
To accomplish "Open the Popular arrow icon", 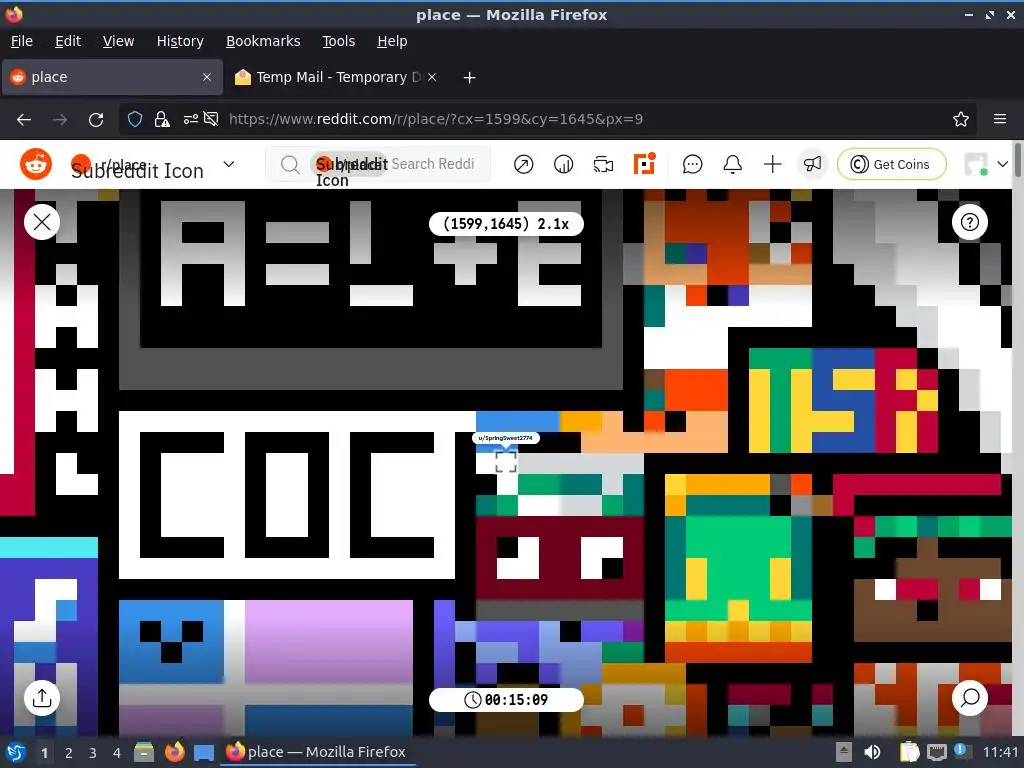I will pyautogui.click(x=523, y=165).
